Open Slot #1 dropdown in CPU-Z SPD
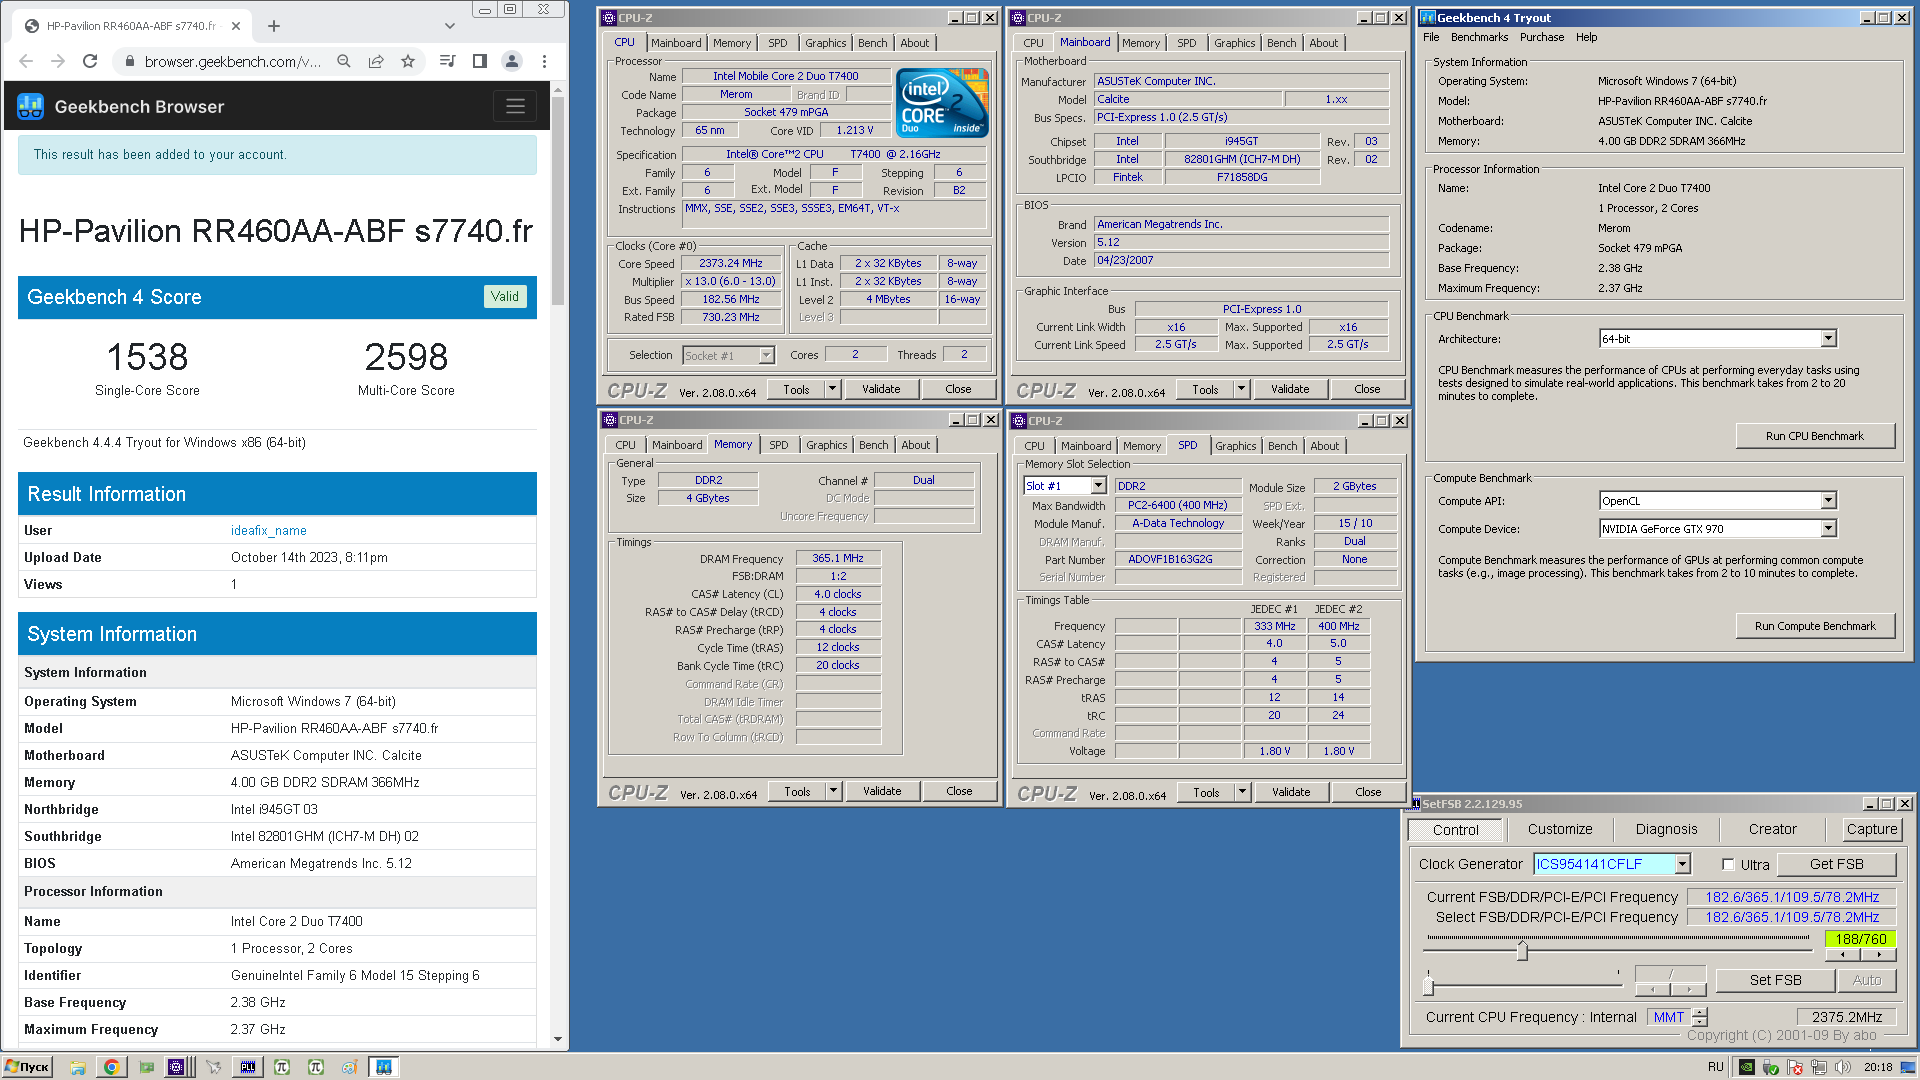The width and height of the screenshot is (1920, 1080). [x=1098, y=486]
